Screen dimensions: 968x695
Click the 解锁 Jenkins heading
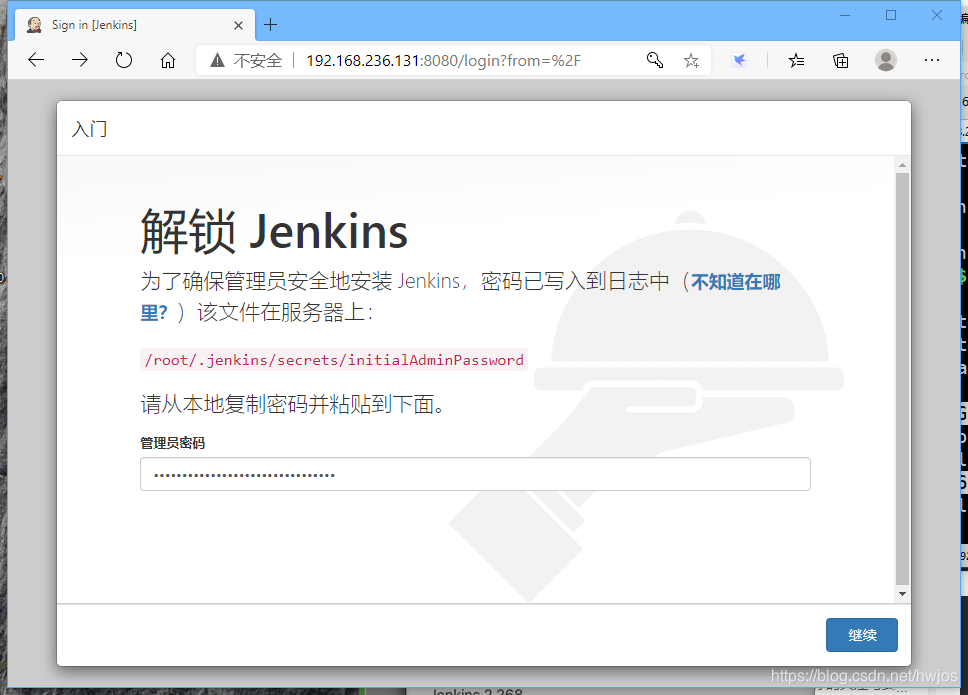274,231
